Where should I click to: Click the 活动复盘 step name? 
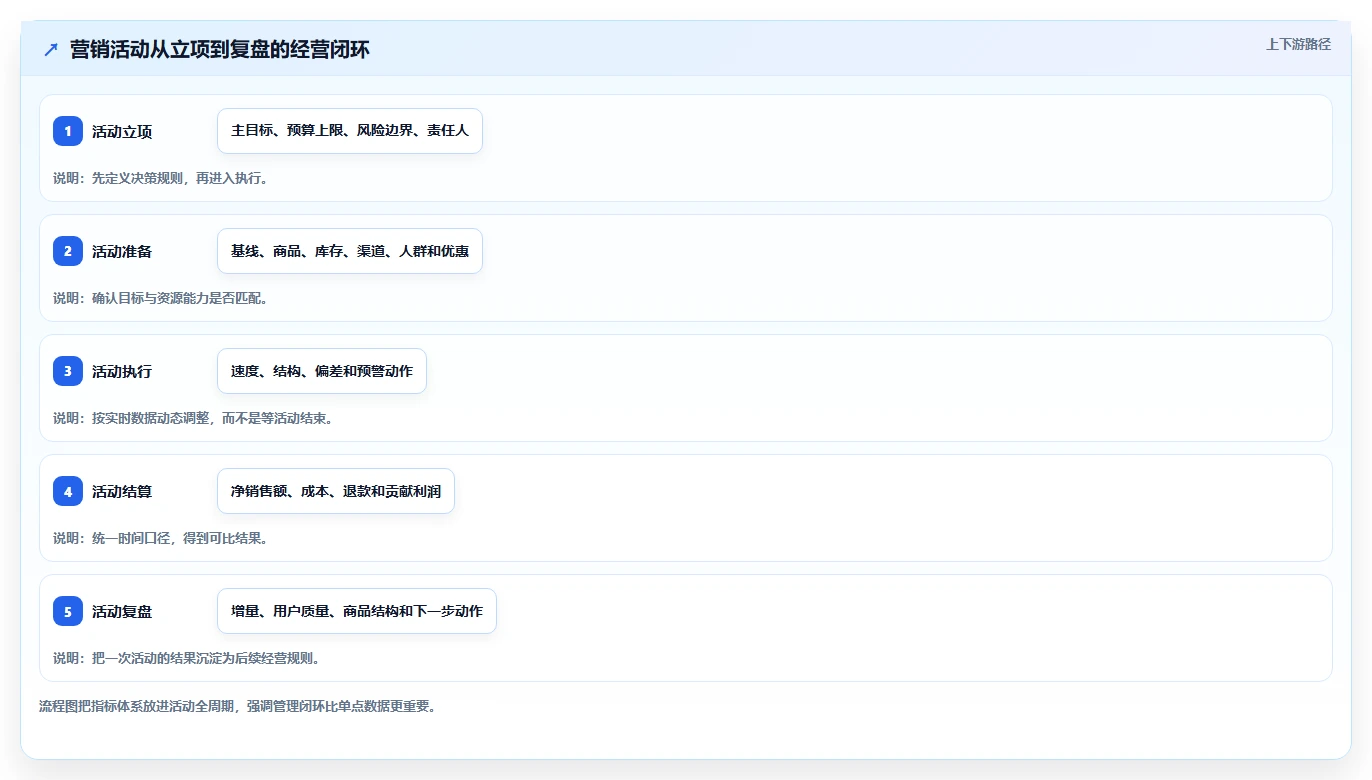tap(122, 611)
